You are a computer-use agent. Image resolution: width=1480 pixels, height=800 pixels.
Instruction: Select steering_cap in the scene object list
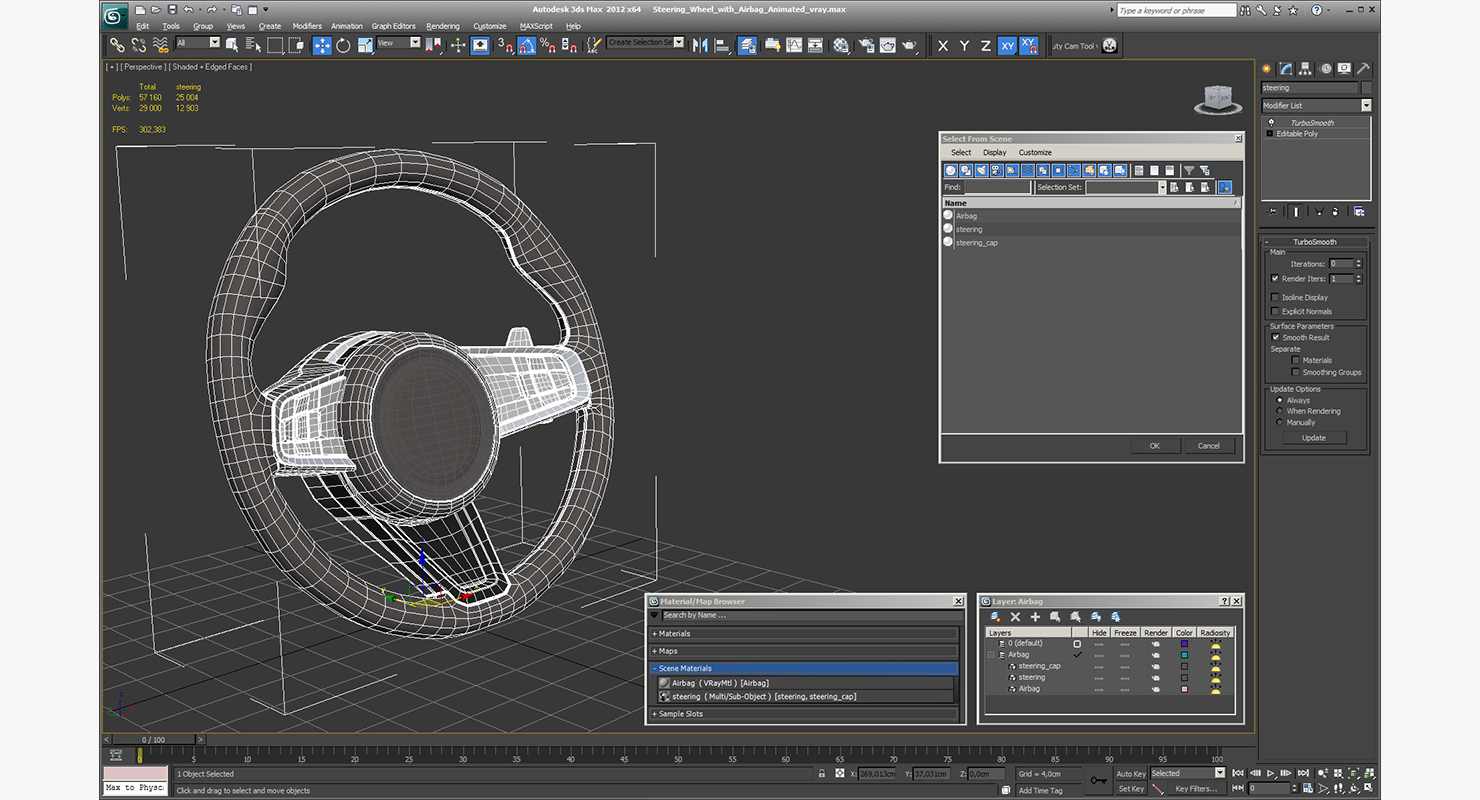point(976,243)
